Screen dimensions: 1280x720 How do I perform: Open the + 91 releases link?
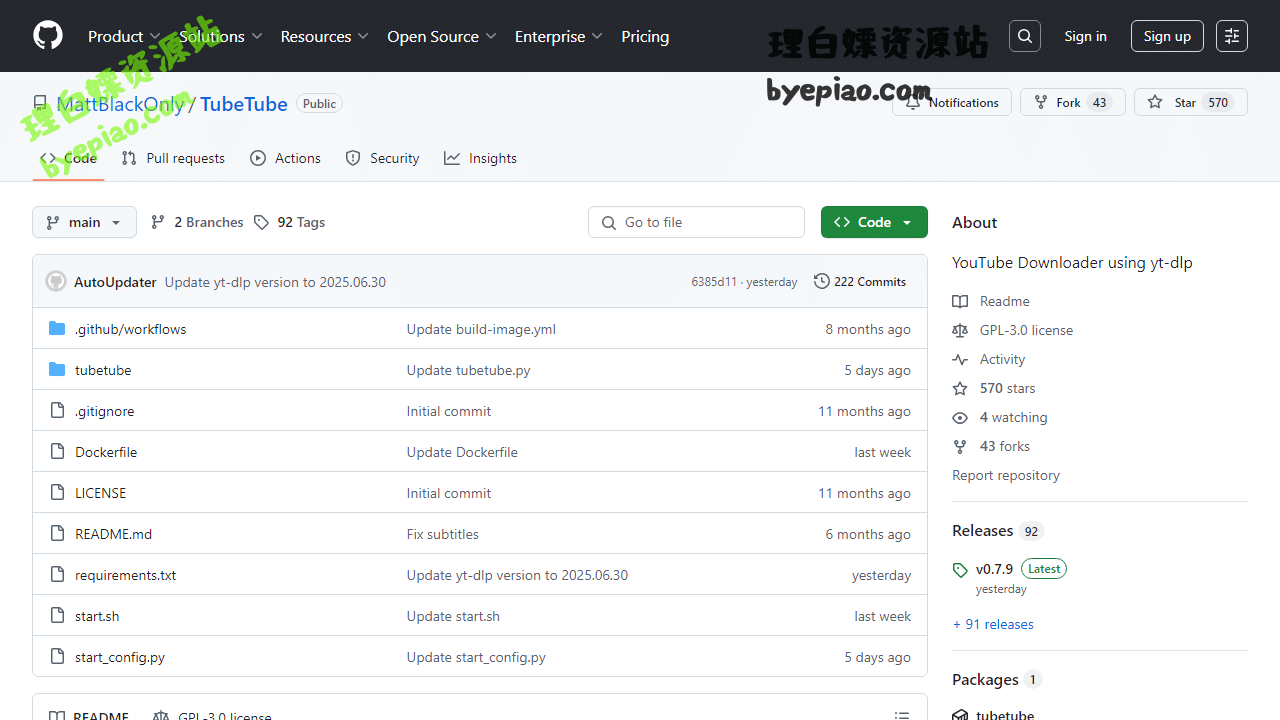click(x=993, y=624)
